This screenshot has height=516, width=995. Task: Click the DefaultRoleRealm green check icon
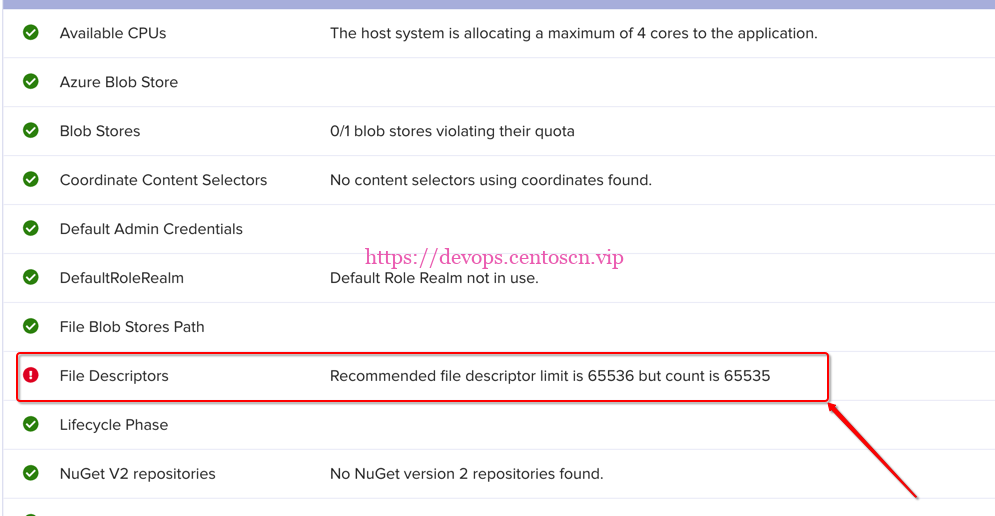31,278
